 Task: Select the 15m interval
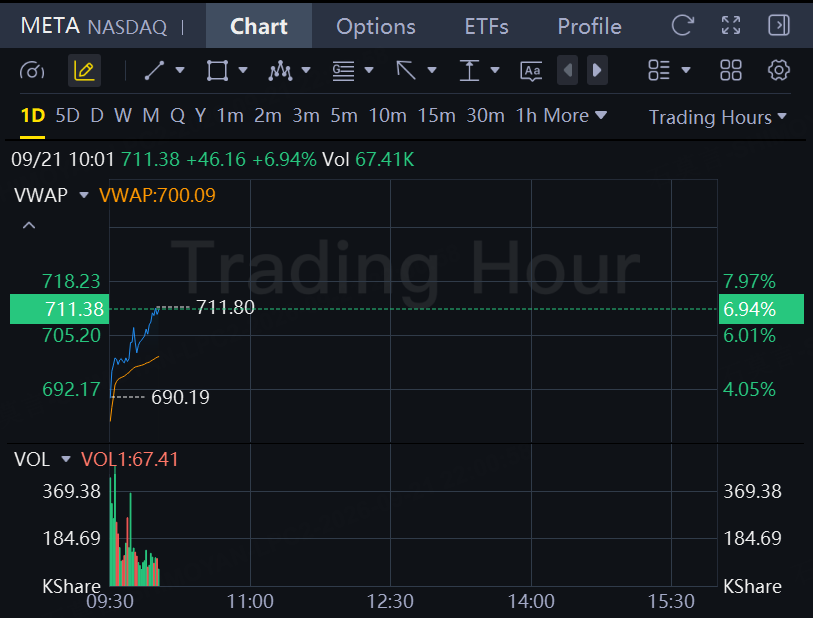click(437, 115)
